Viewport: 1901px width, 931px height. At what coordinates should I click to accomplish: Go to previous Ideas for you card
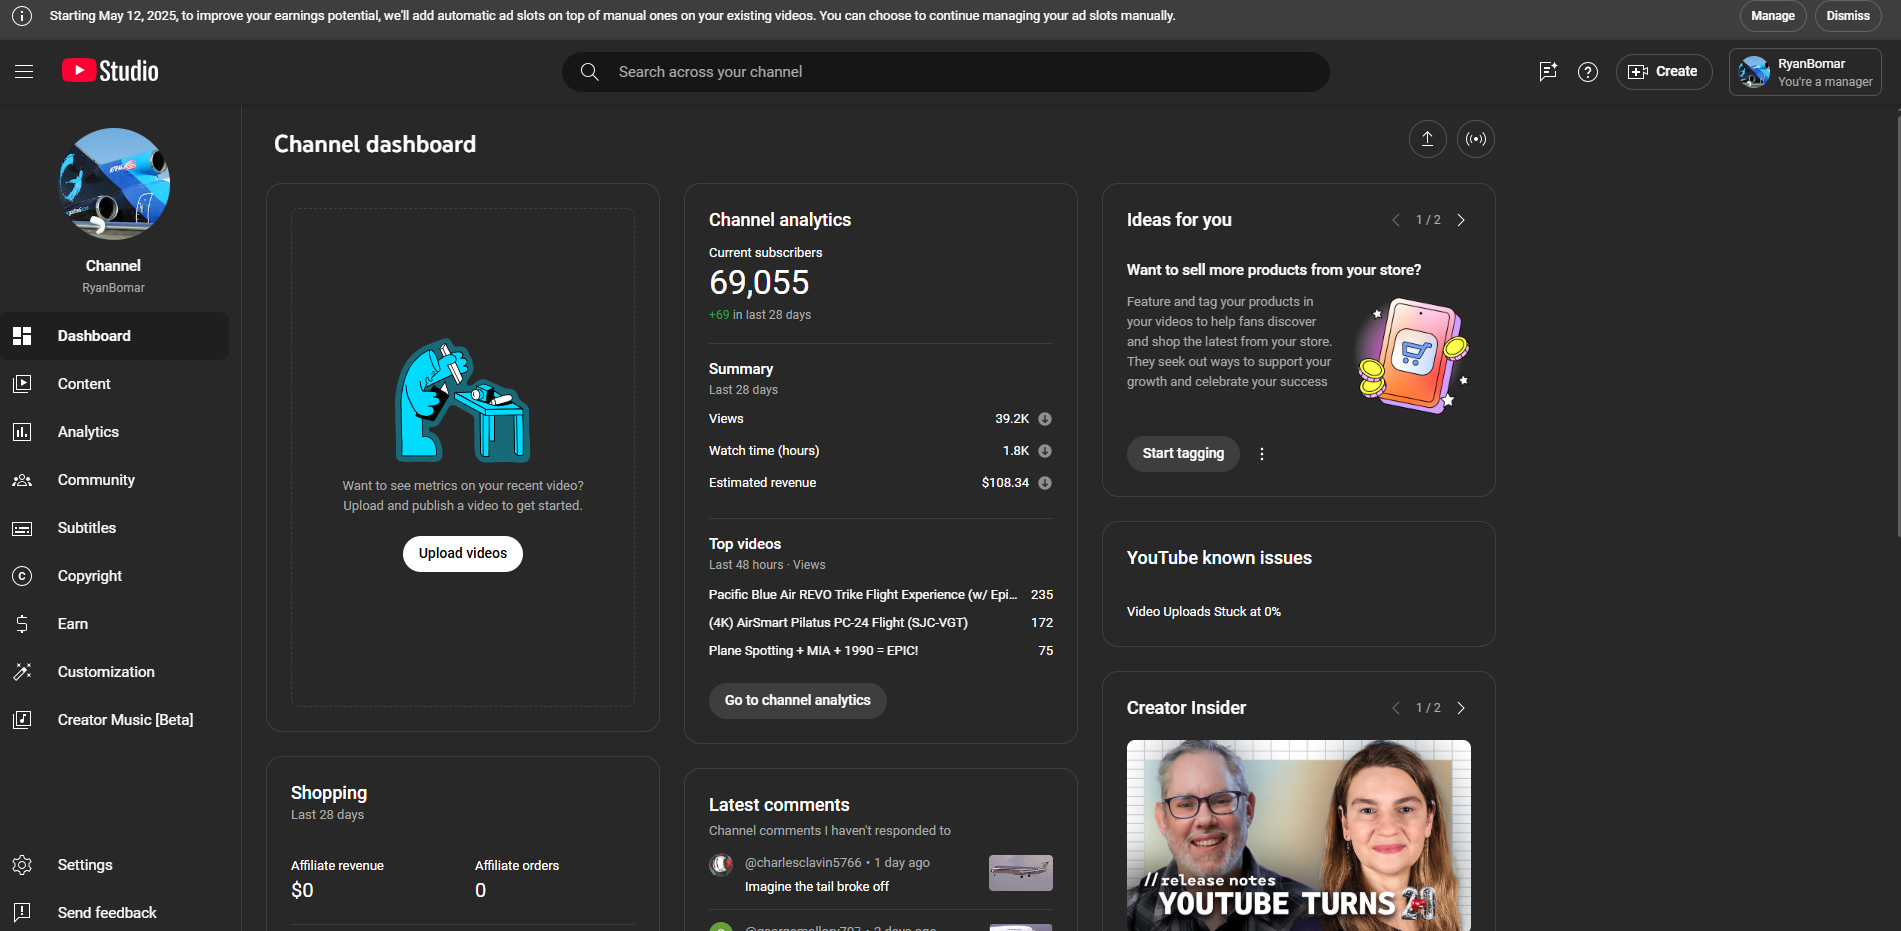coord(1396,220)
